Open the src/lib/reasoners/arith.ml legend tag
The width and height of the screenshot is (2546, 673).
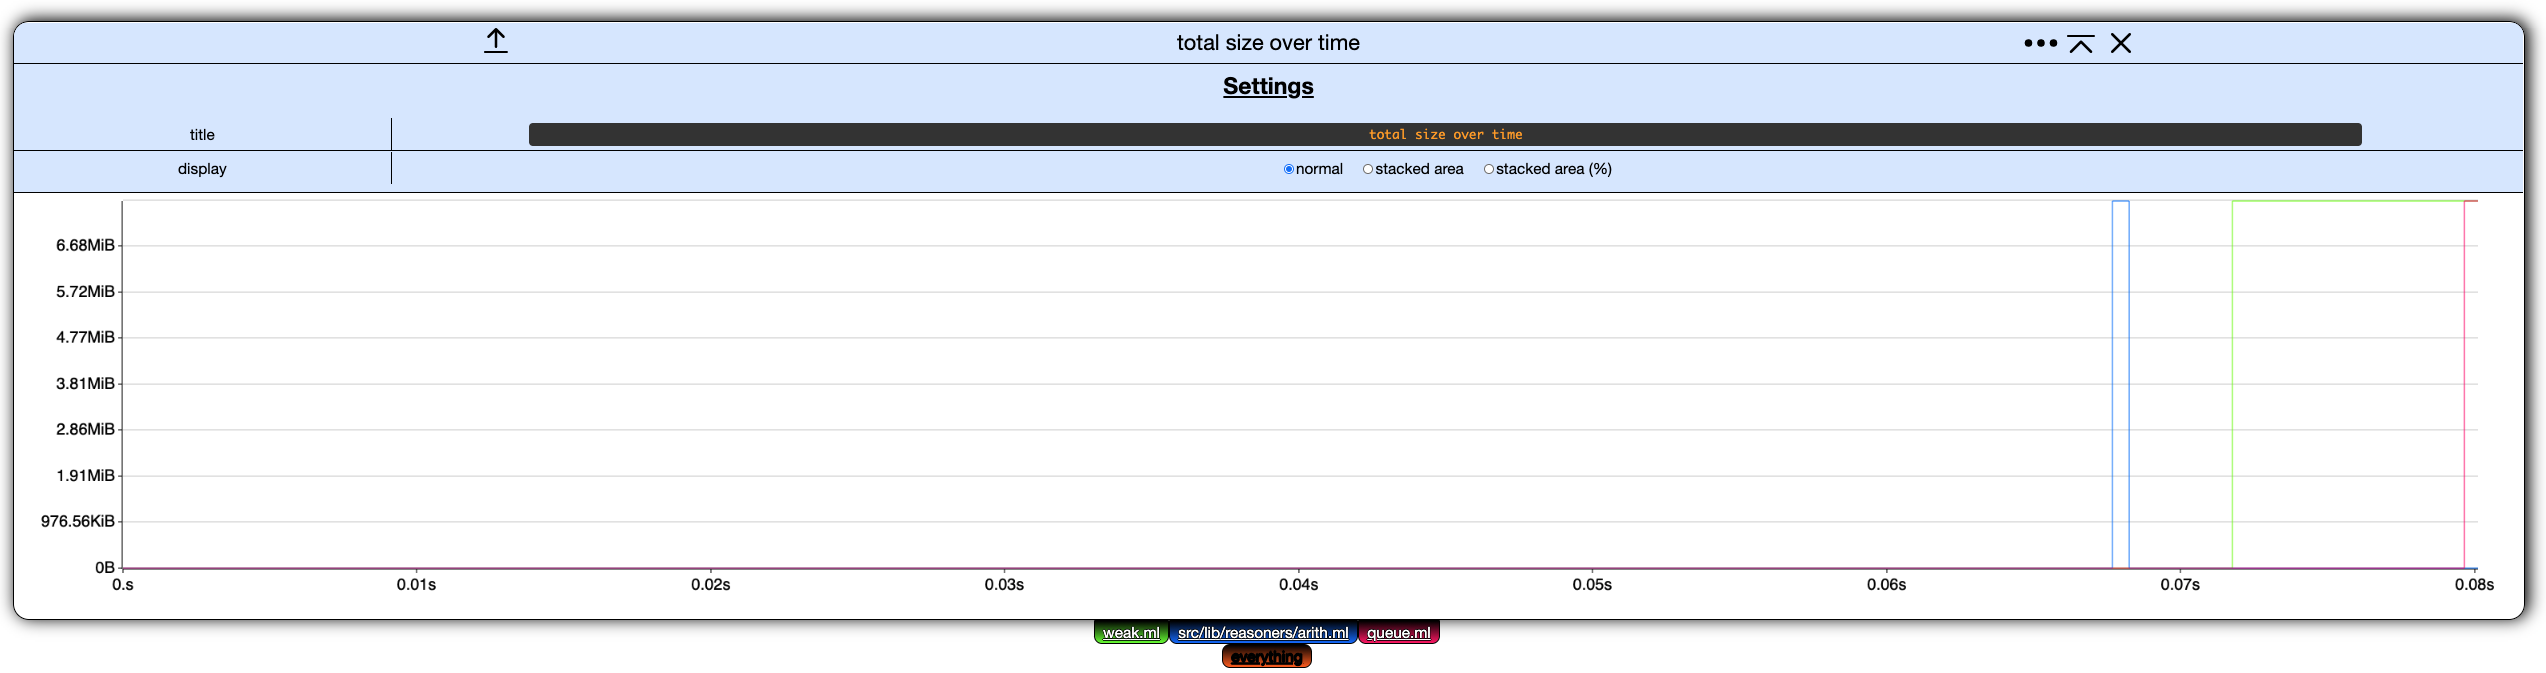[x=1263, y=633]
